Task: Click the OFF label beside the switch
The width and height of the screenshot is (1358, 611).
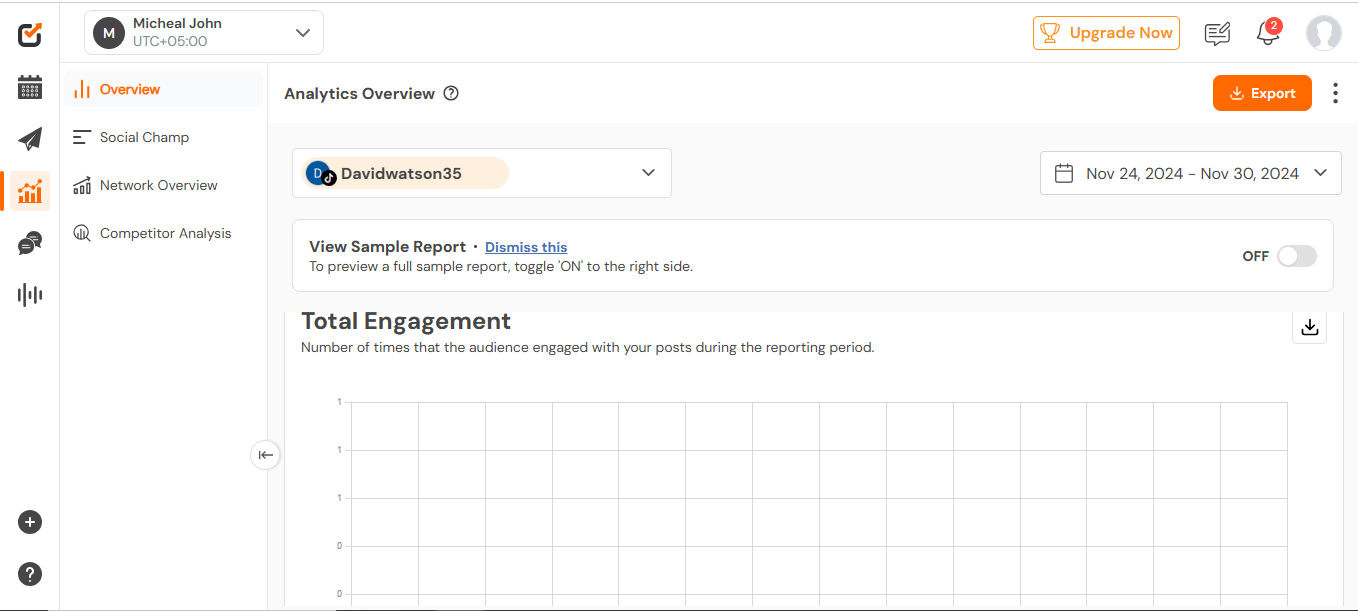Action: click(x=1256, y=256)
